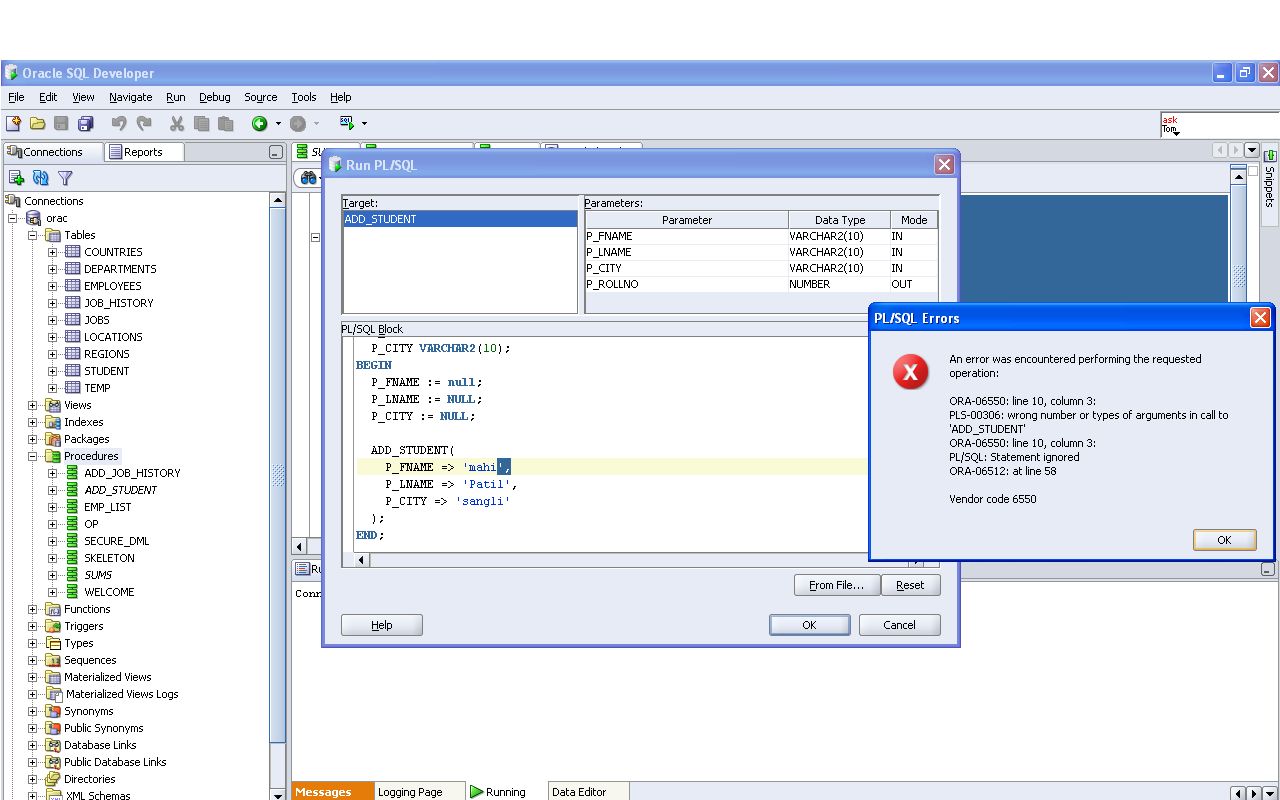This screenshot has width=1280, height=800.
Task: Click the From File... button
Action: [x=836, y=585]
